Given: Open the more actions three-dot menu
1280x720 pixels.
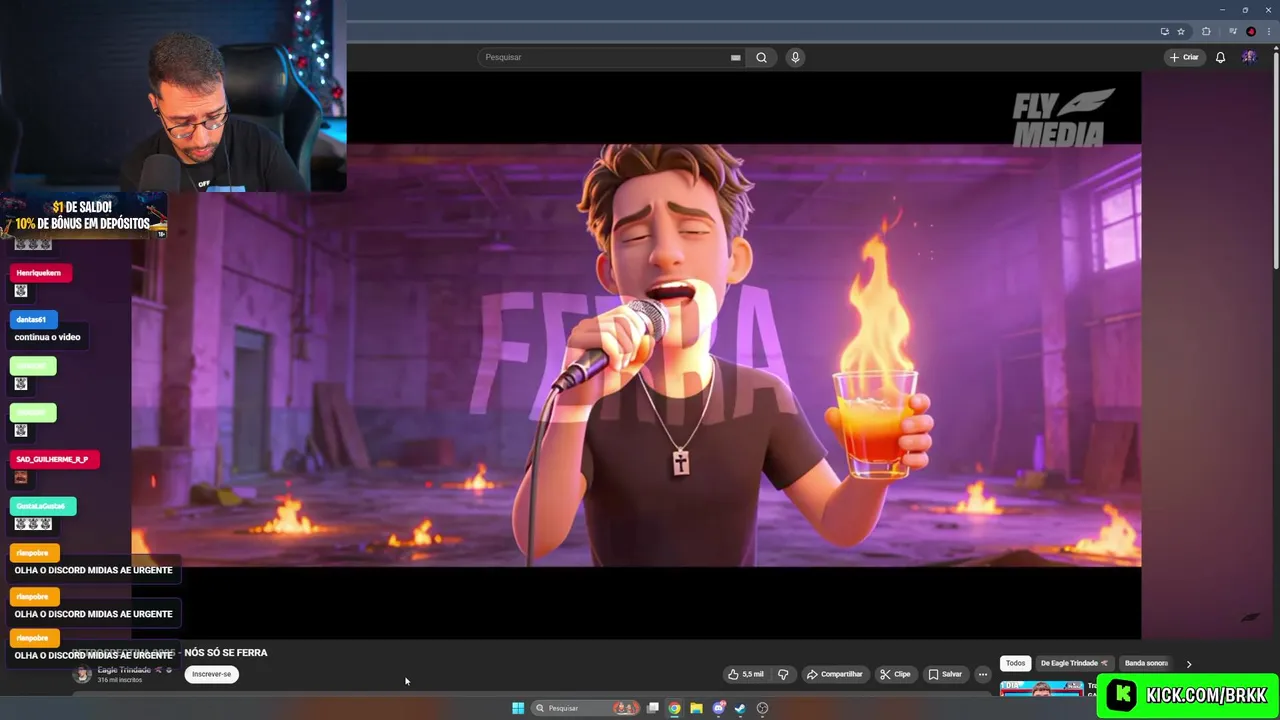Looking at the screenshot, I should (982, 674).
